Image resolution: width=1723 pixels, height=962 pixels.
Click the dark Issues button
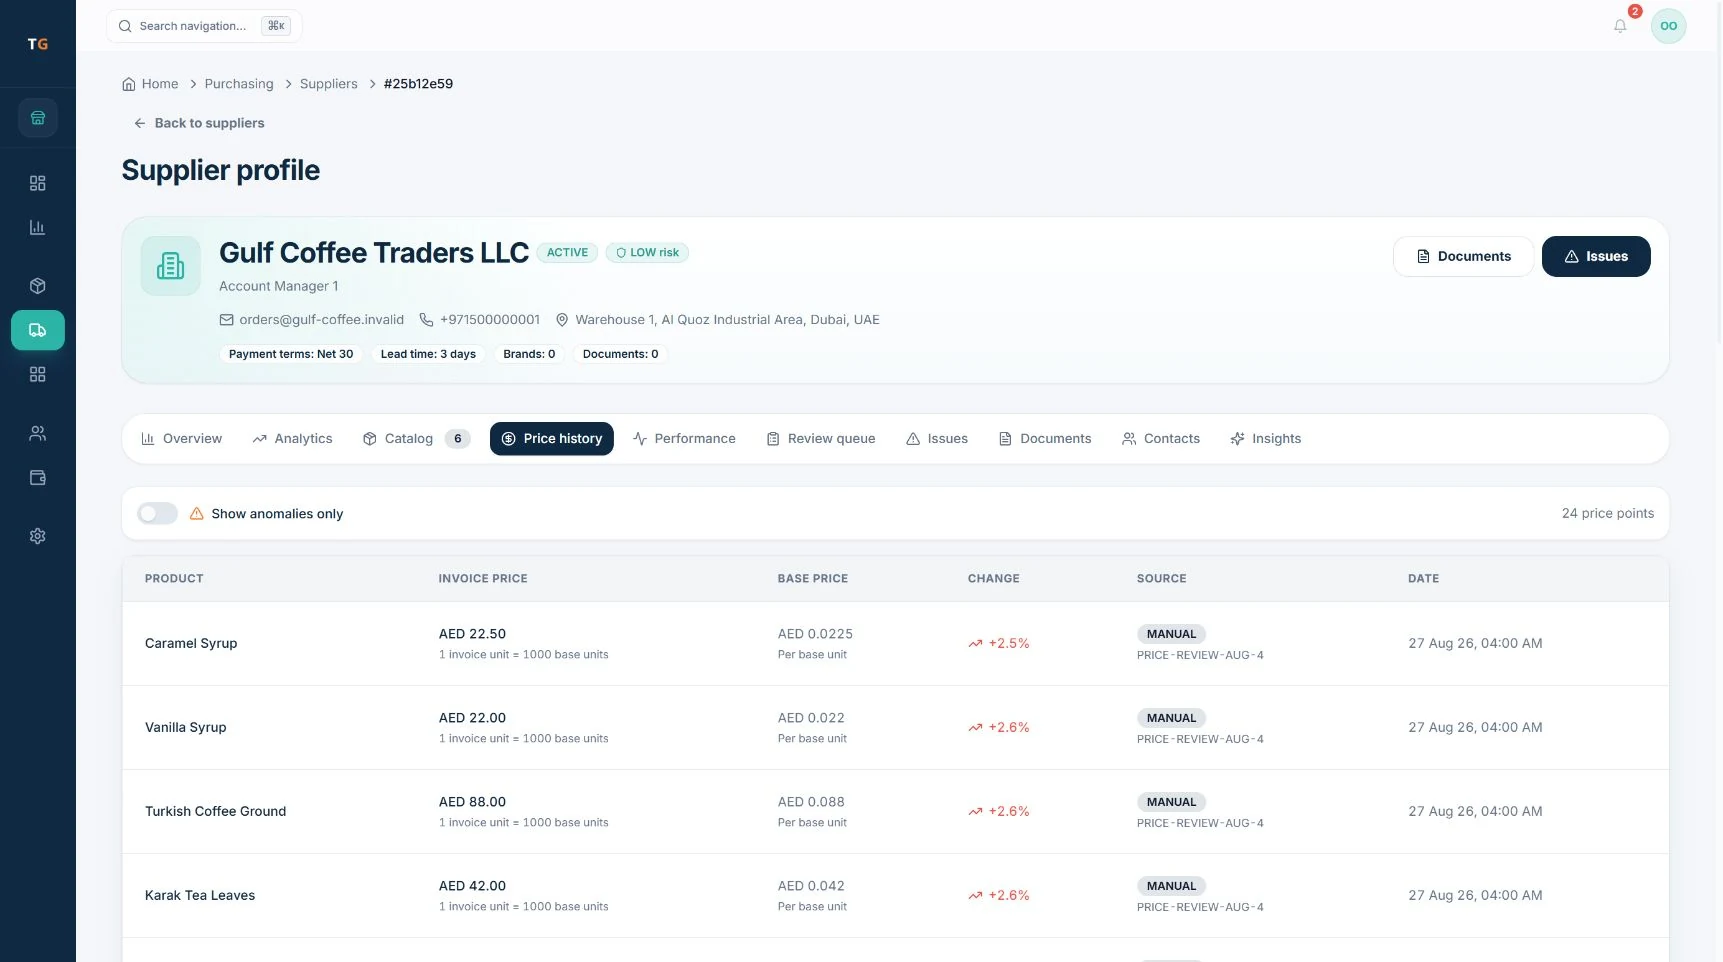1596,257
